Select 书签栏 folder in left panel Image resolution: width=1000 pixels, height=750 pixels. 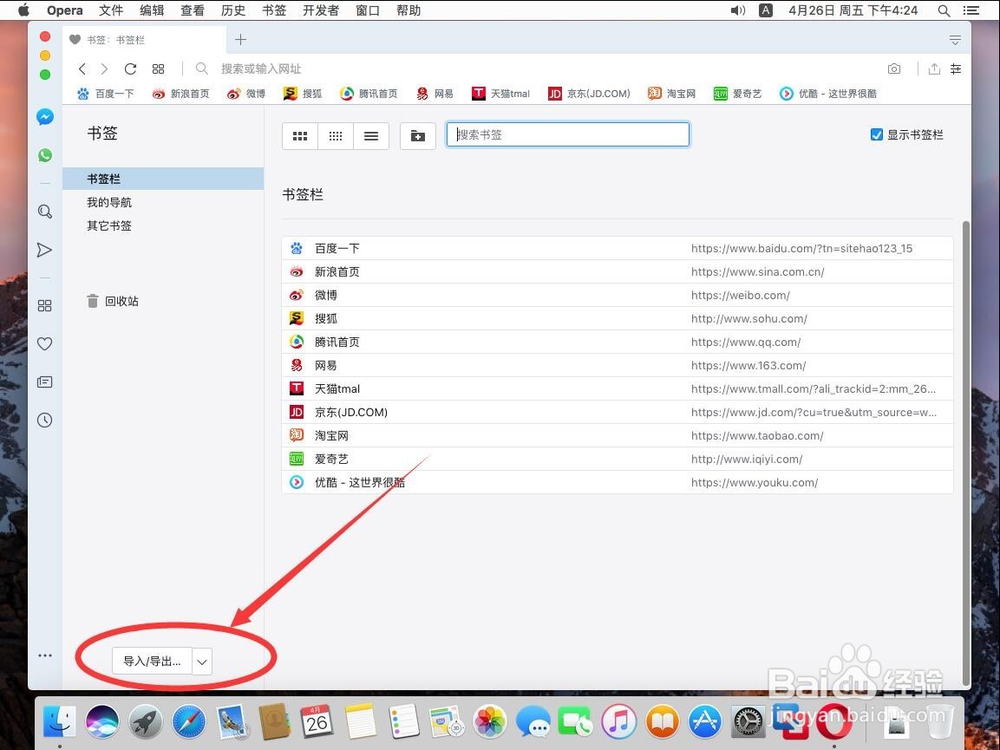pyautogui.click(x=163, y=179)
